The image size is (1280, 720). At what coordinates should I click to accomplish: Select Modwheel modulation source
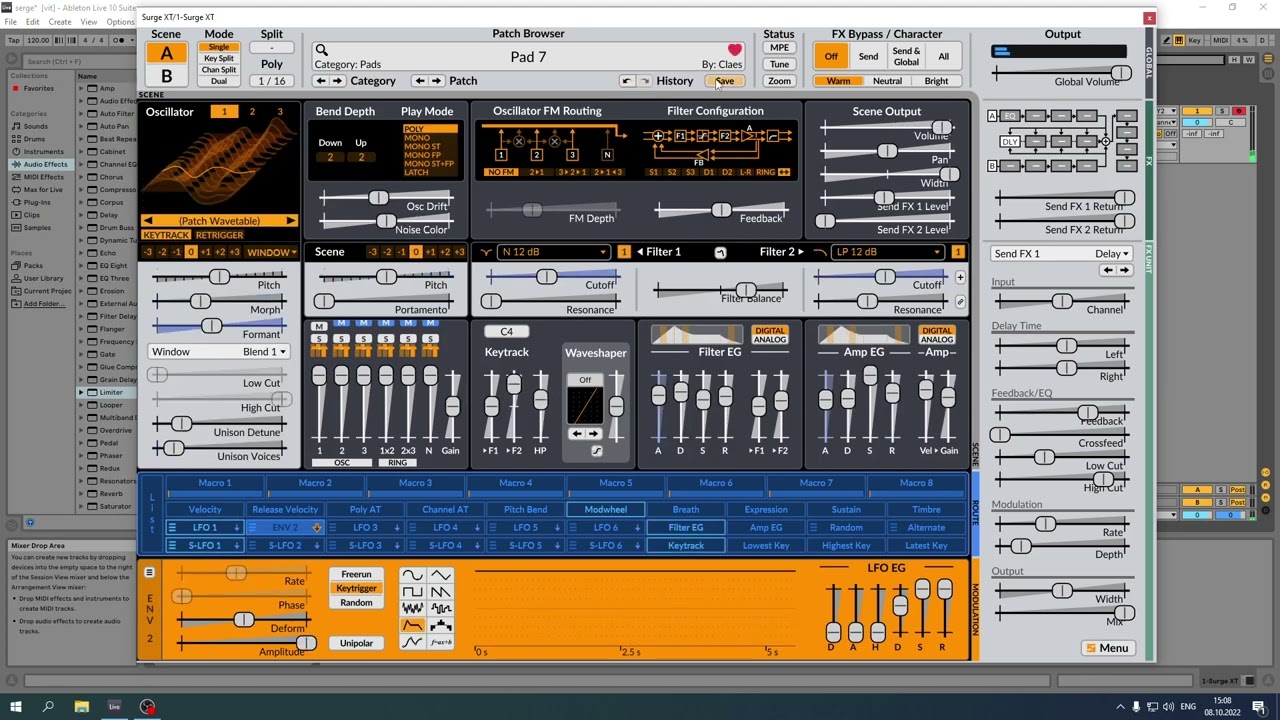(x=606, y=510)
